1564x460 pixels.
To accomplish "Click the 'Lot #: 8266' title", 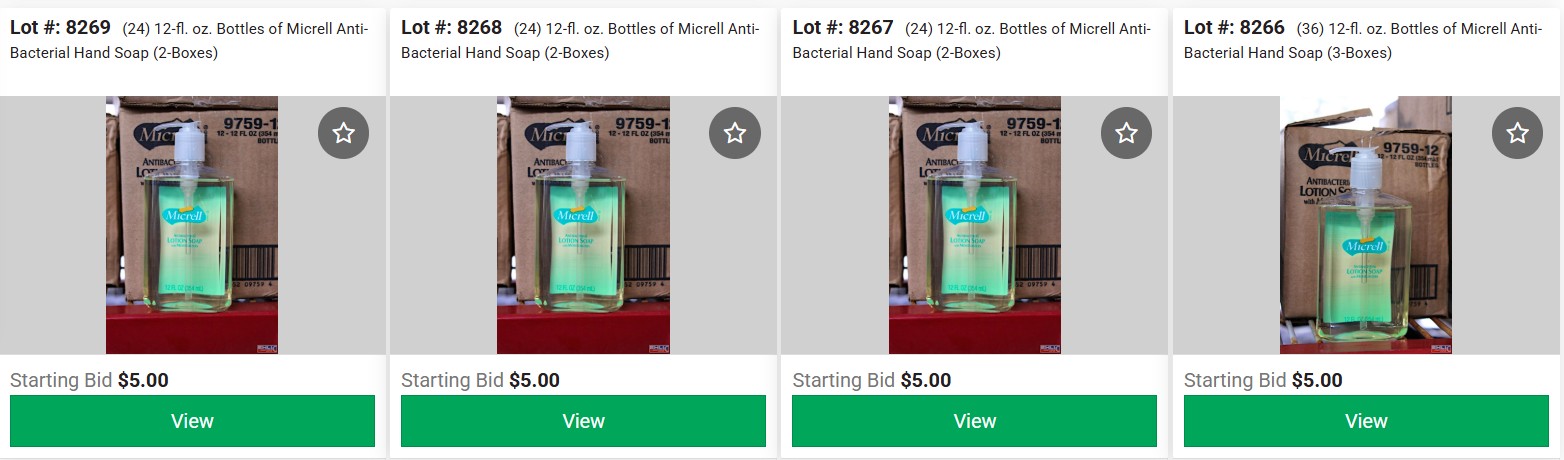I will (x=1234, y=27).
